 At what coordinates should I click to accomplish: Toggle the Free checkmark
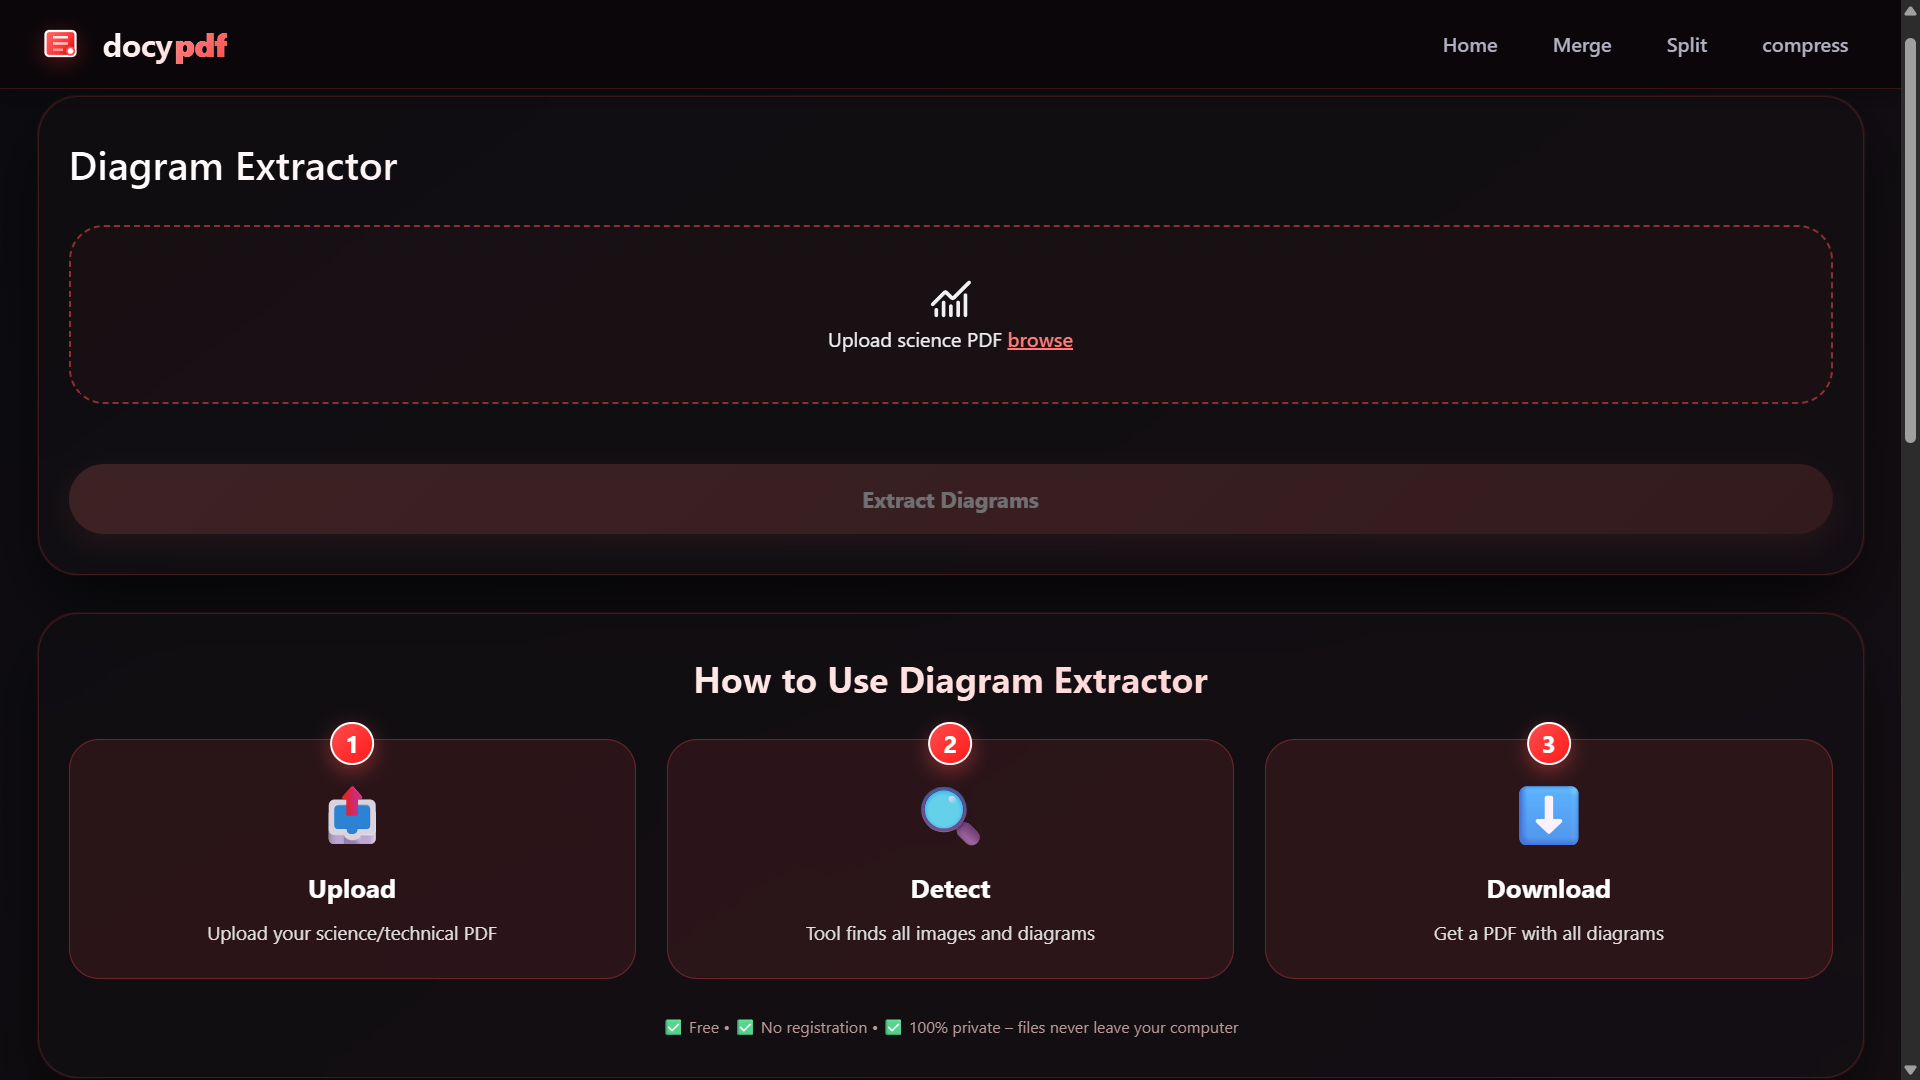click(673, 1027)
